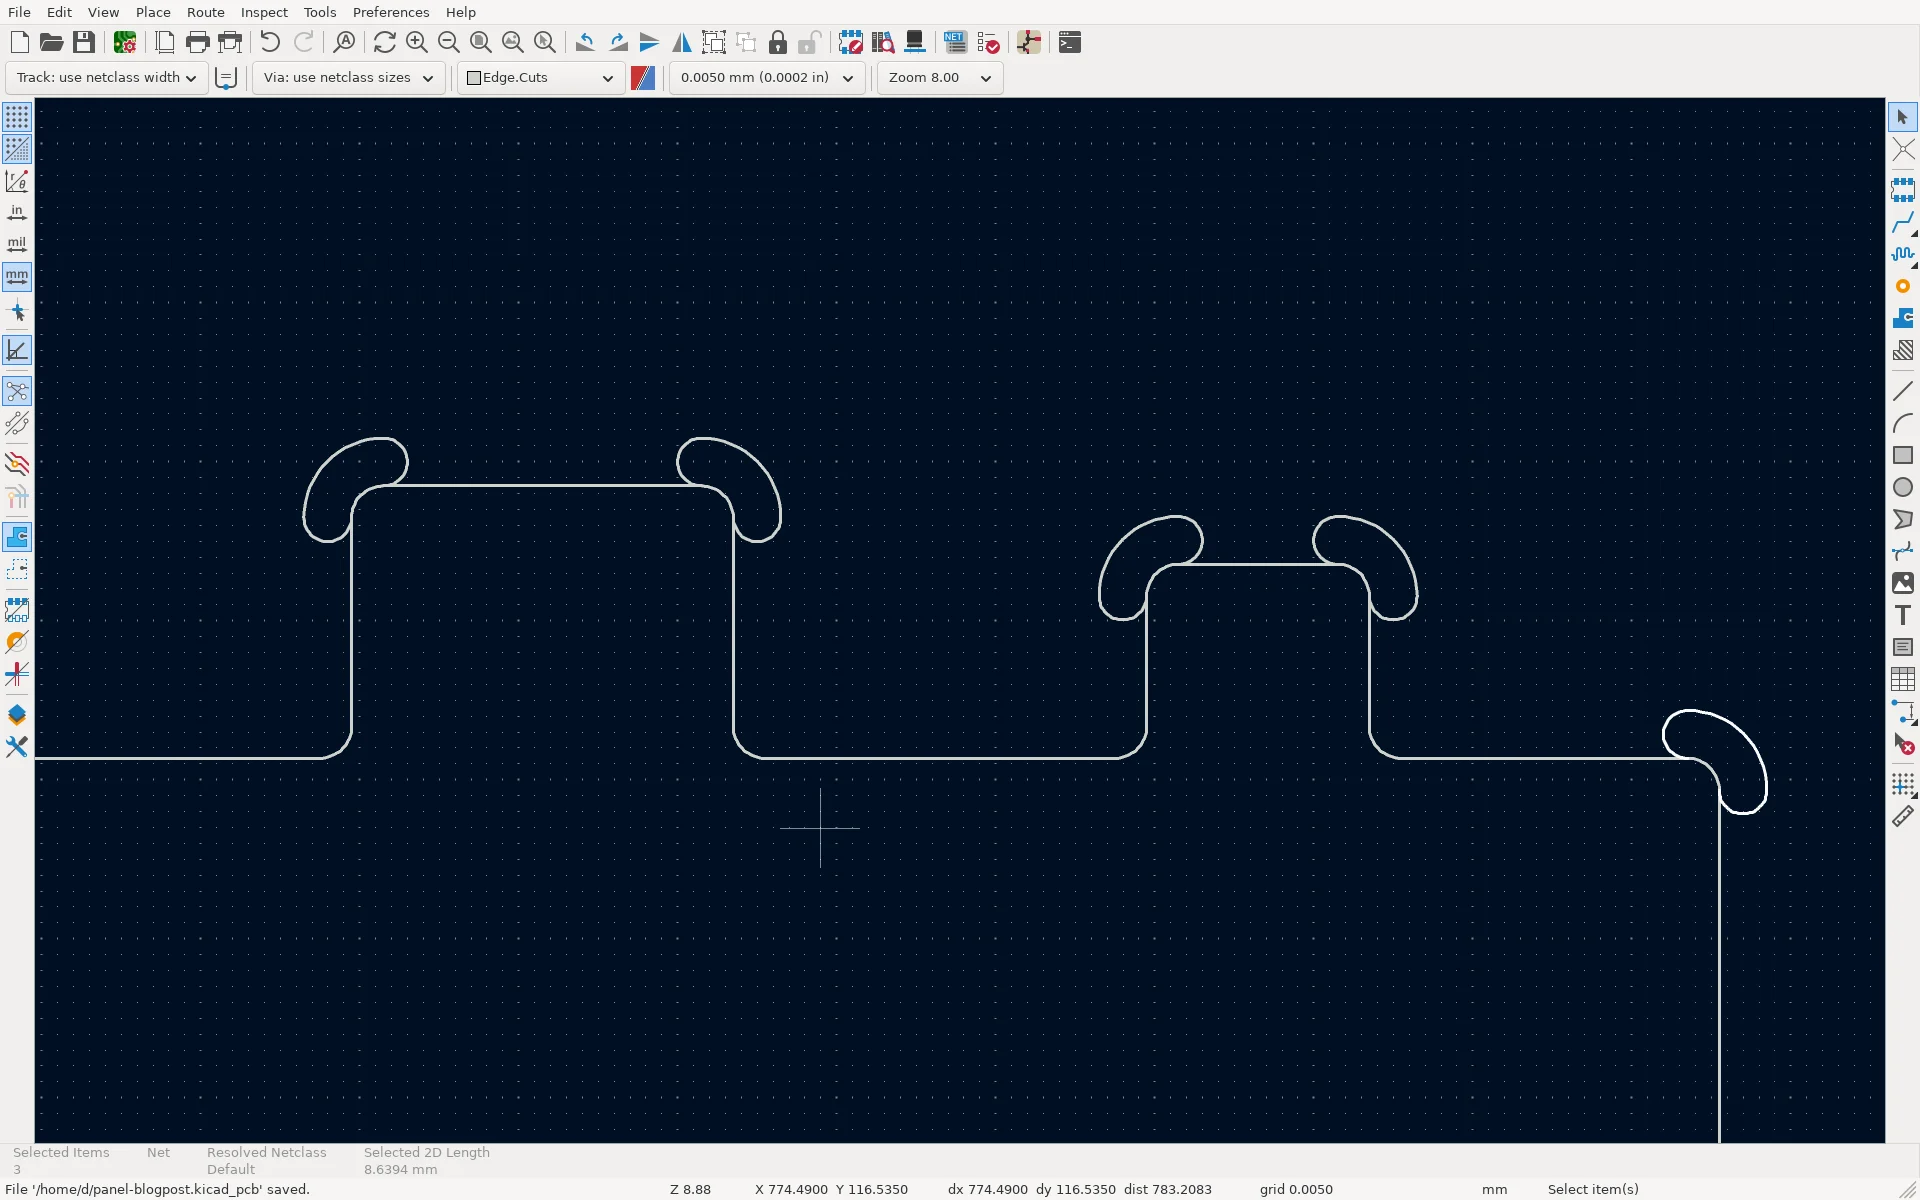Switch units to inches
Screen dimensions: 1920x1200
(17, 213)
